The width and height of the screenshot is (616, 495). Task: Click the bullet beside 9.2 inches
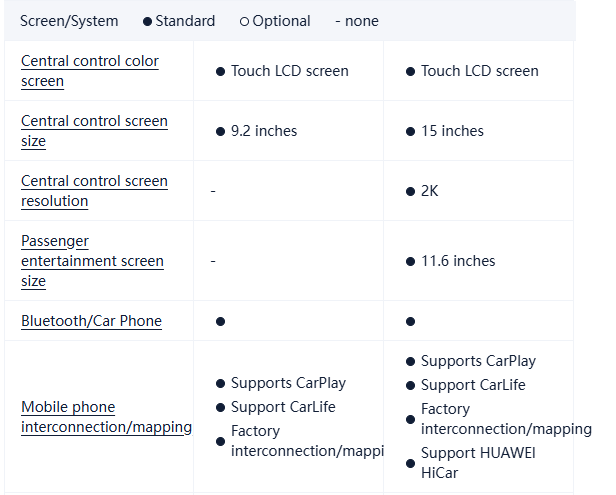click(220, 131)
